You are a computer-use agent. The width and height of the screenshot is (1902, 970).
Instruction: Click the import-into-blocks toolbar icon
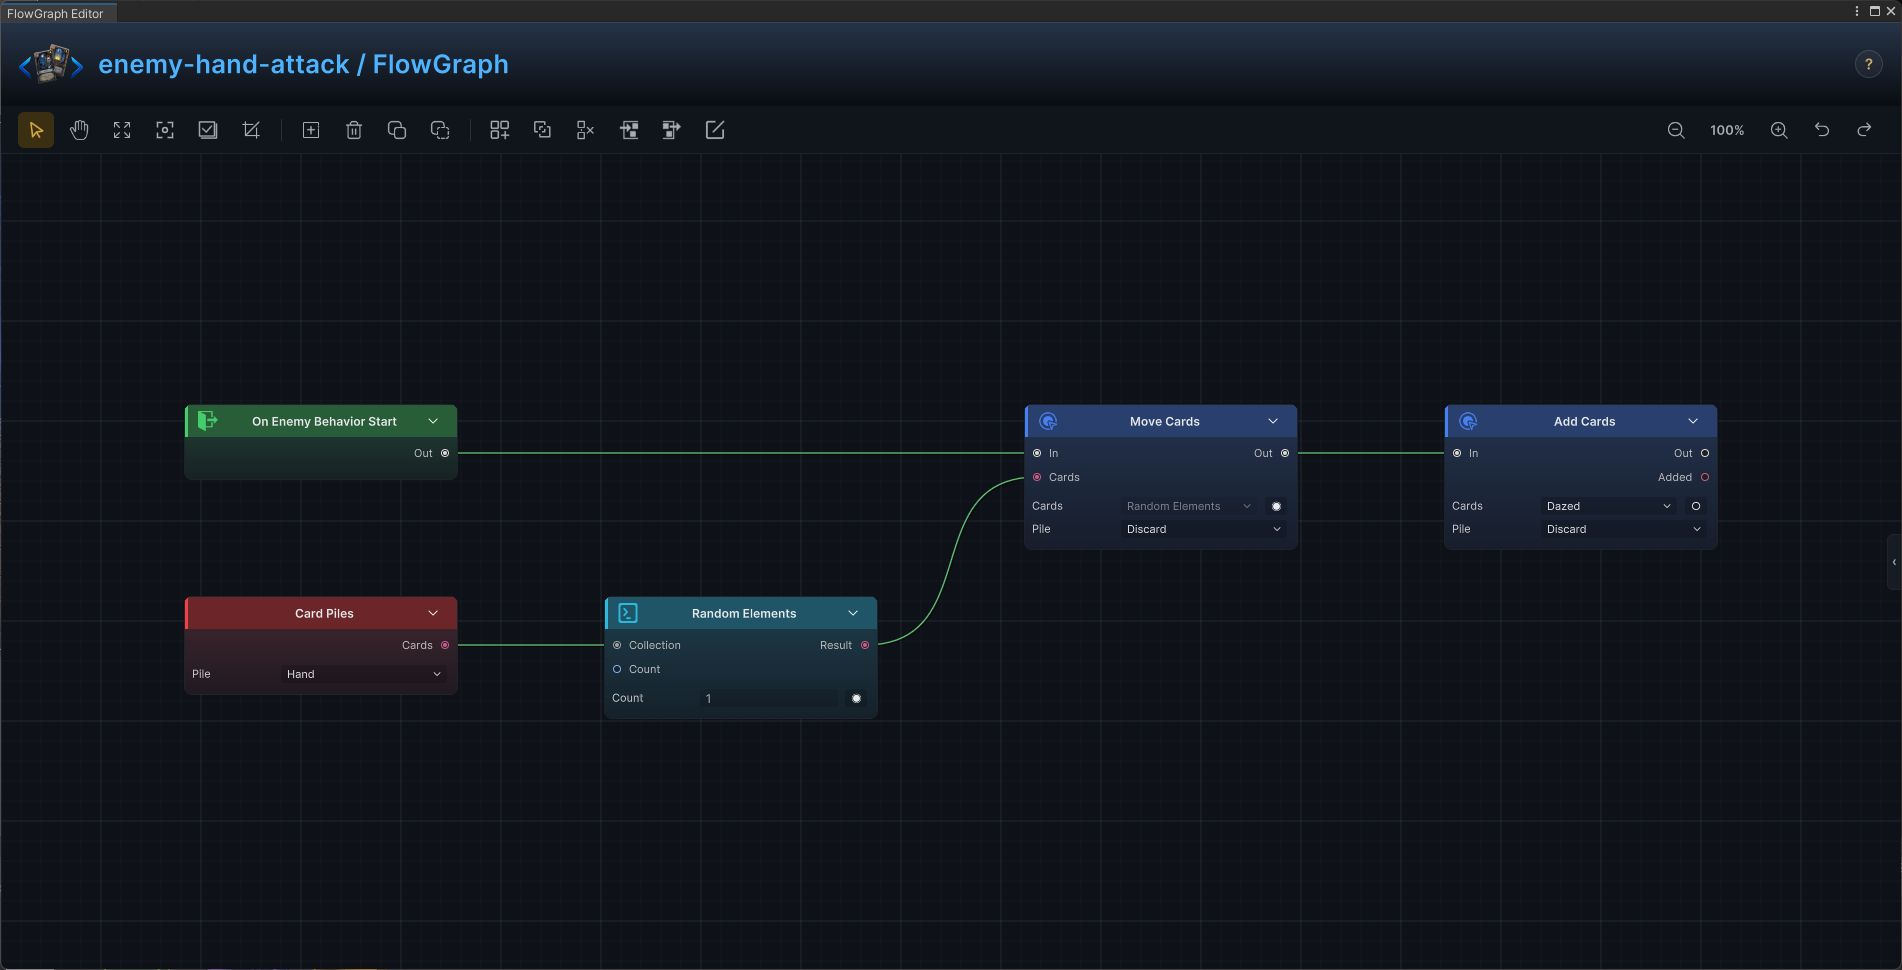pyautogui.click(x=629, y=130)
